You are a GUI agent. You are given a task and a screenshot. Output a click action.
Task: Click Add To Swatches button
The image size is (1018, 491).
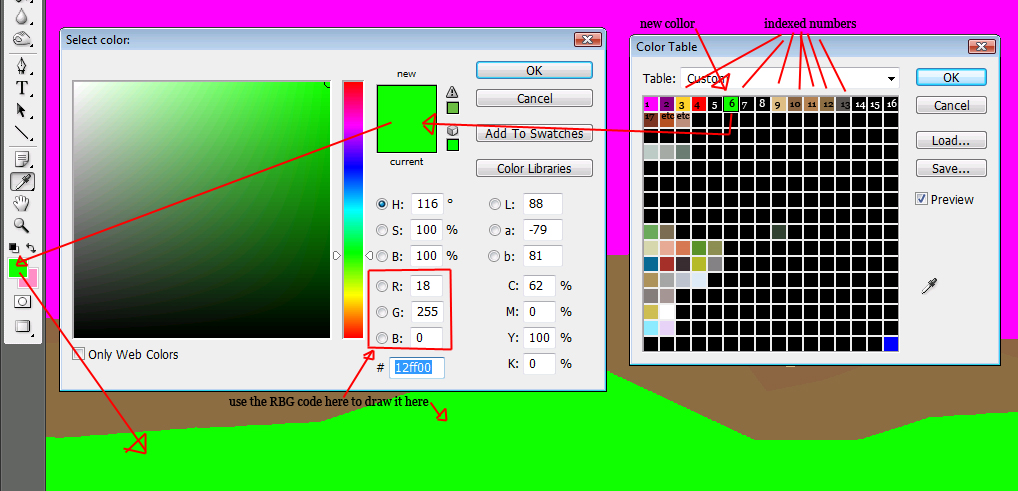(x=534, y=134)
